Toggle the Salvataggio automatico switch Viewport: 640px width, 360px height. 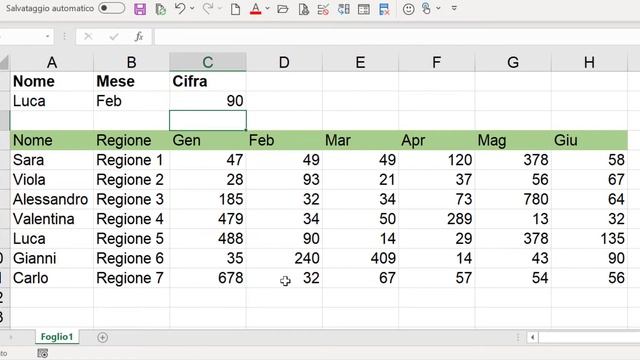(111, 8)
